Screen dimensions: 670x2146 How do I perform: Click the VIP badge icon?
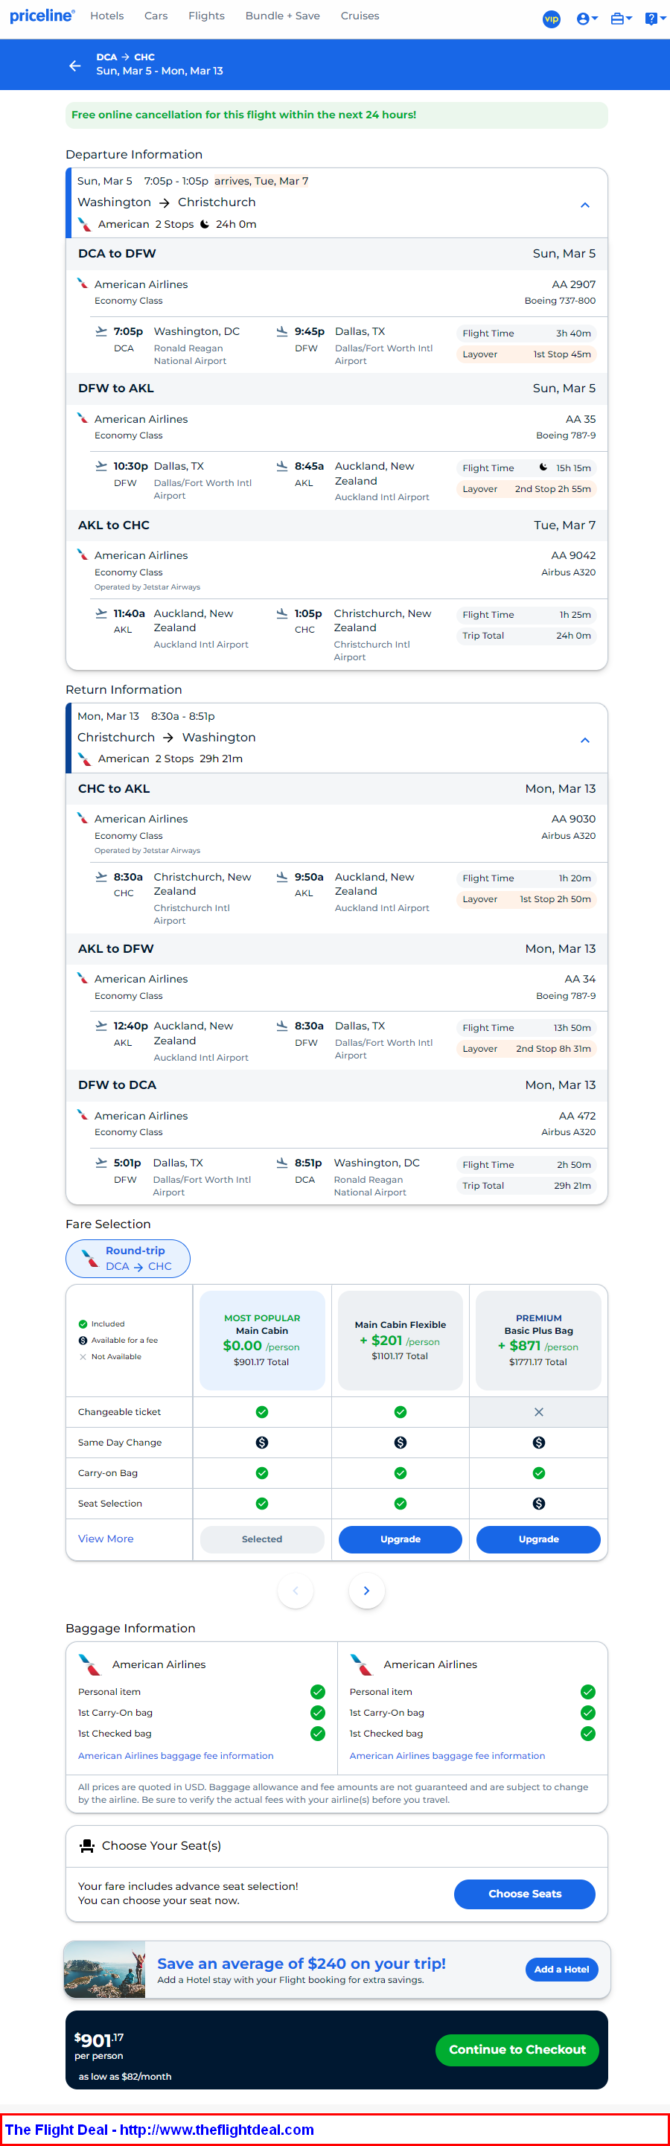click(x=551, y=19)
